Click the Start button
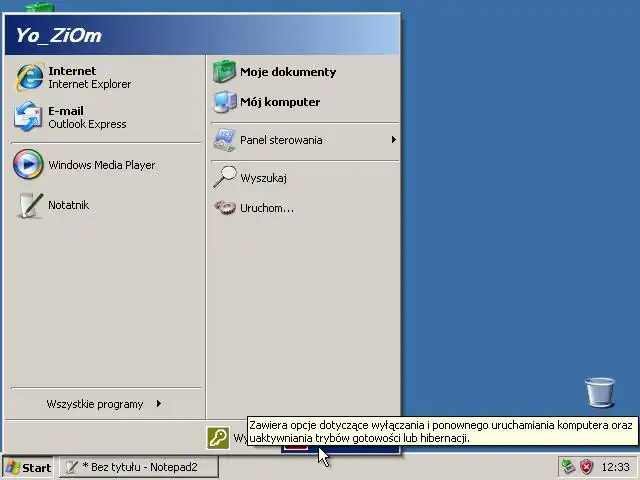 (x=29, y=467)
